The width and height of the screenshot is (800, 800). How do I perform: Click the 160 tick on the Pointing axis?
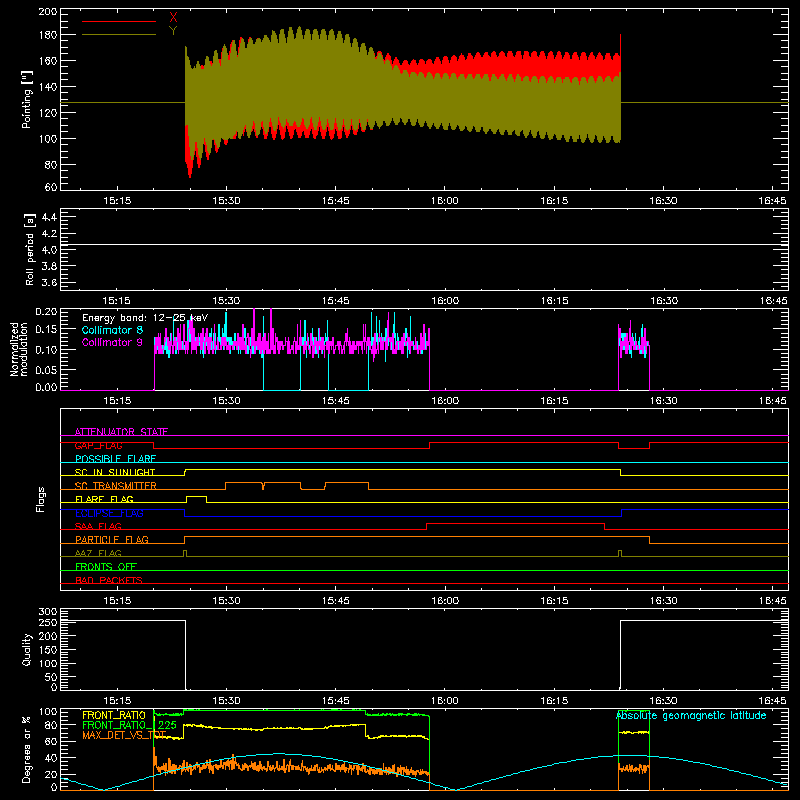(x=48, y=61)
